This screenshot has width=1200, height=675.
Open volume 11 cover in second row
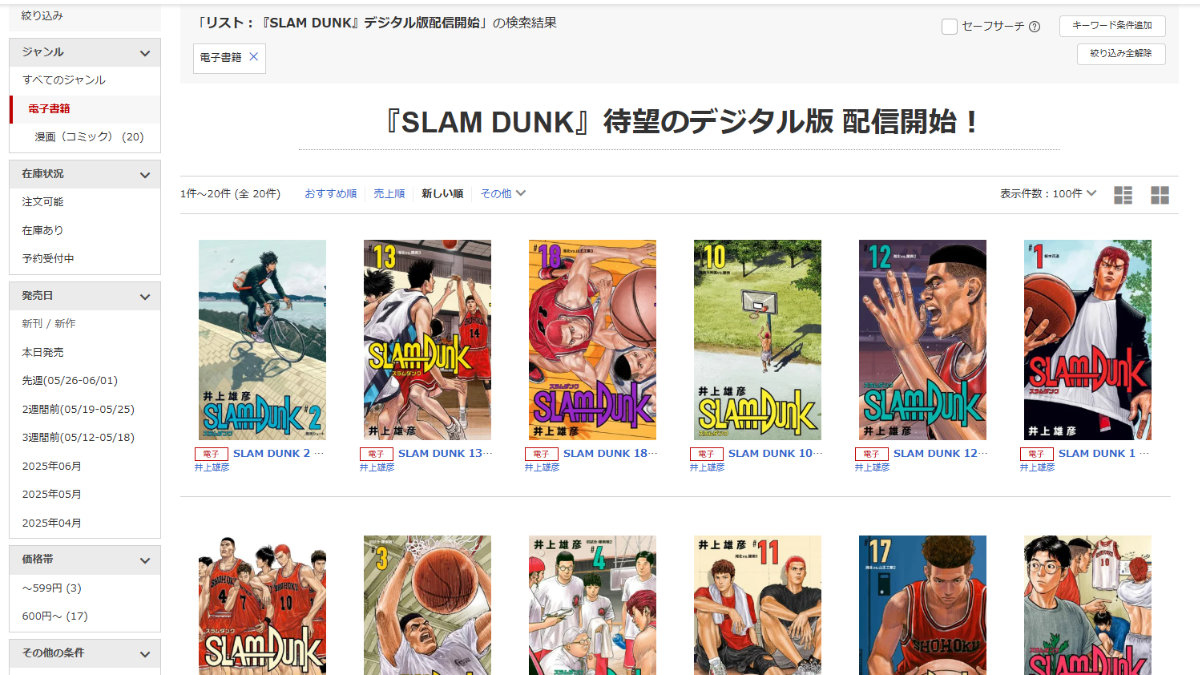point(757,605)
